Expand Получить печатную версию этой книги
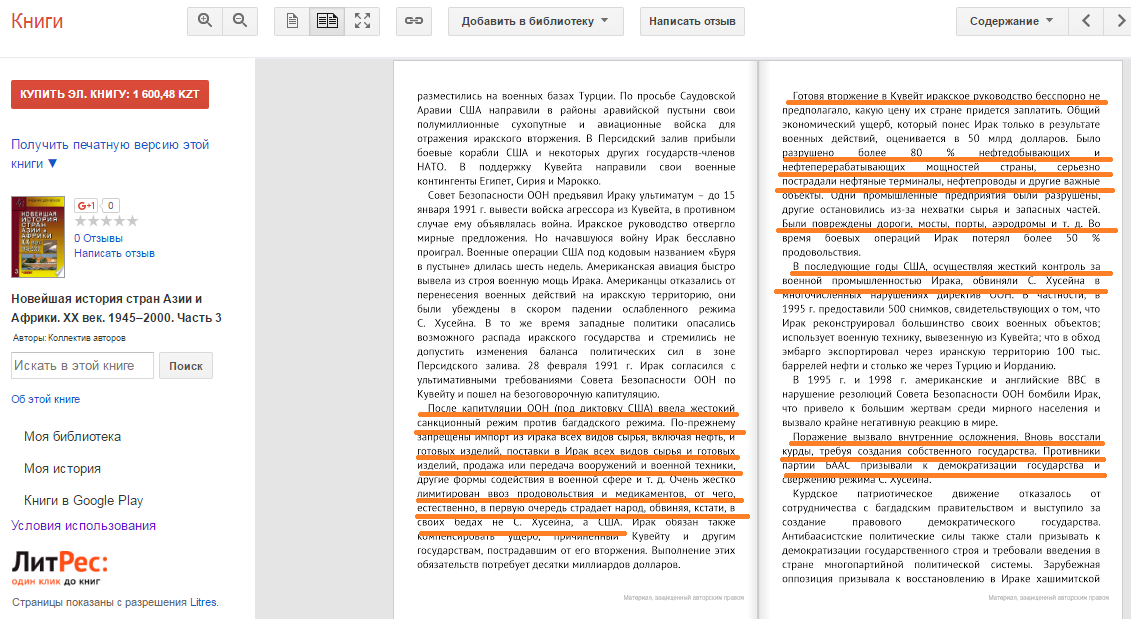The height and width of the screenshot is (619, 1131). pyautogui.click(x=110, y=154)
